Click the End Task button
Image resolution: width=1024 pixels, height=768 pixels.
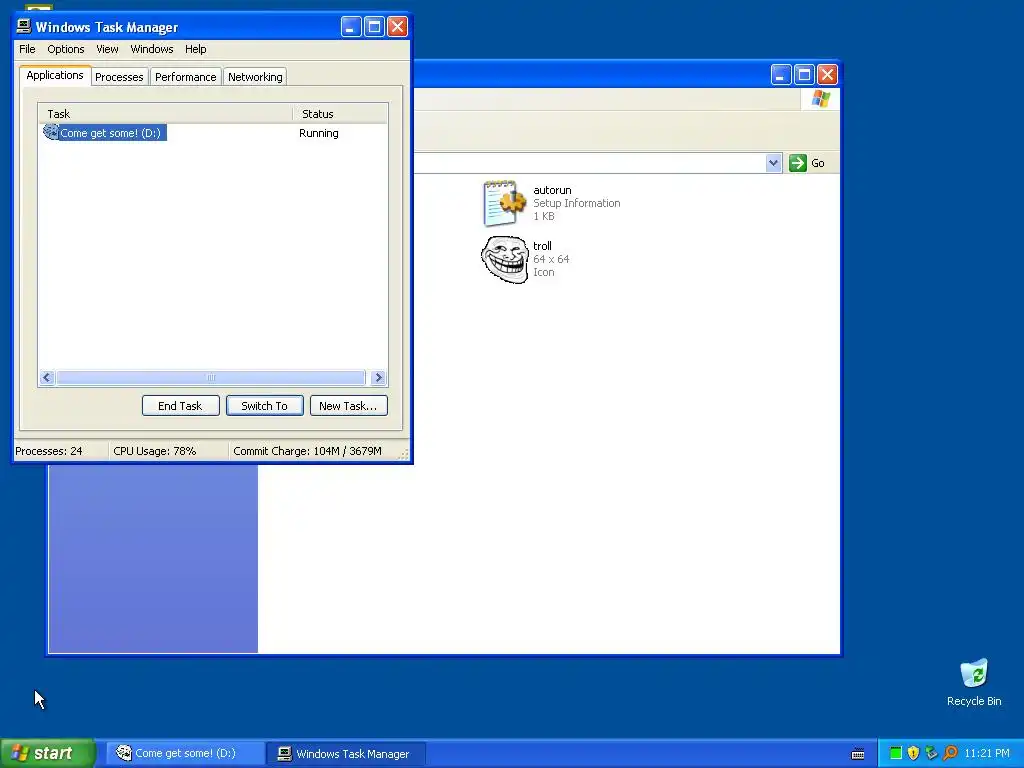click(x=180, y=406)
